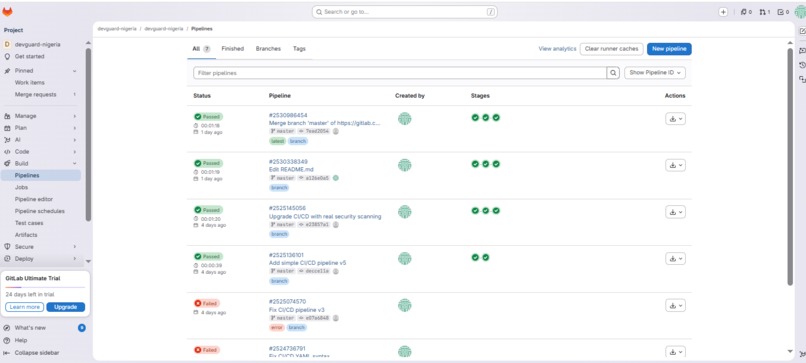This screenshot has height=363, width=806.
Task: Click creator avatar for pipeline #2525136101
Action: [x=405, y=258]
